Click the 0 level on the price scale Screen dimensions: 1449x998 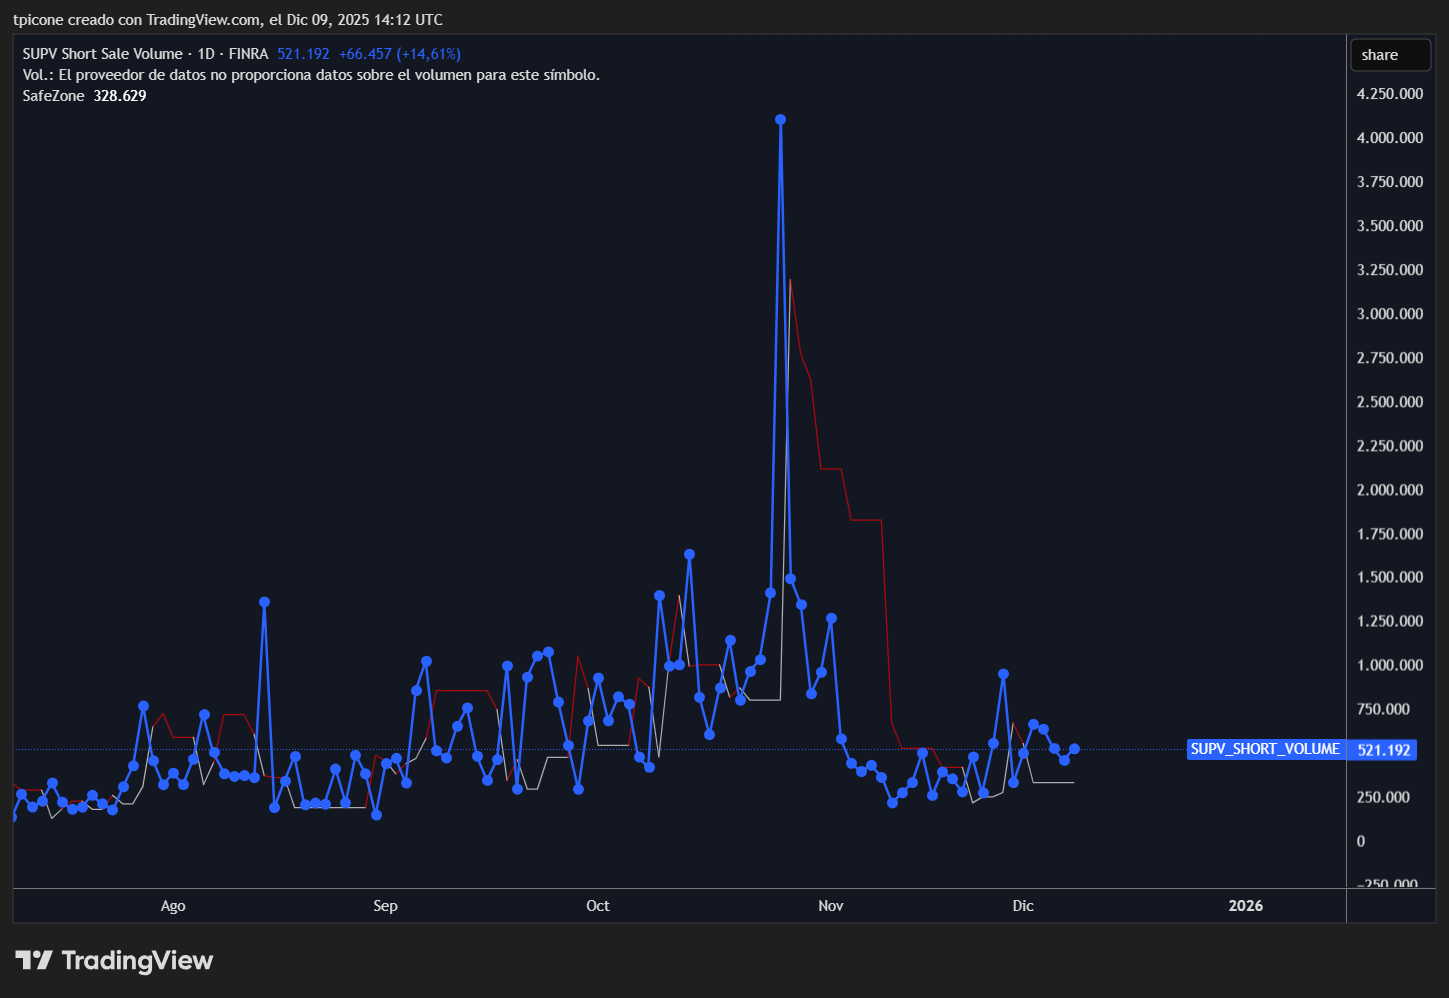(1360, 841)
